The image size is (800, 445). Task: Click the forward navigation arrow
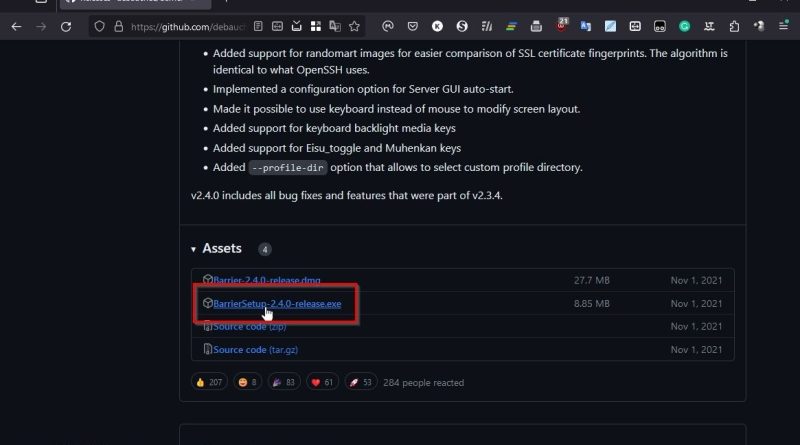pyautogui.click(x=41, y=27)
